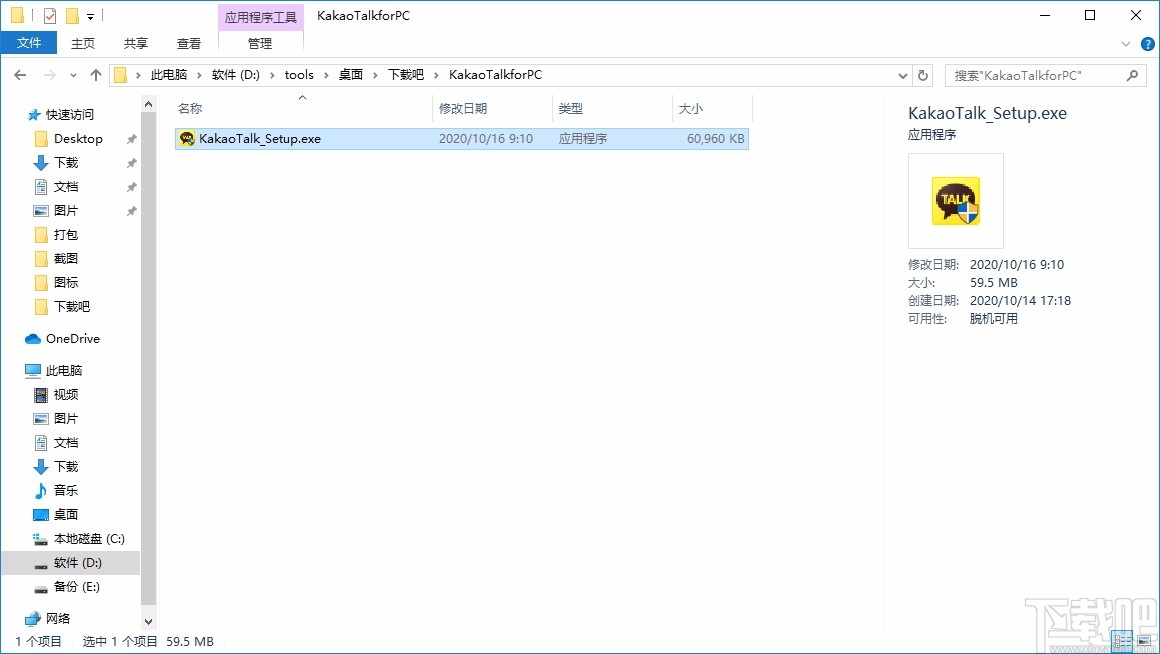Select 软件 (D:) drive in navigation pane
The image size is (1160, 654).
[78, 563]
